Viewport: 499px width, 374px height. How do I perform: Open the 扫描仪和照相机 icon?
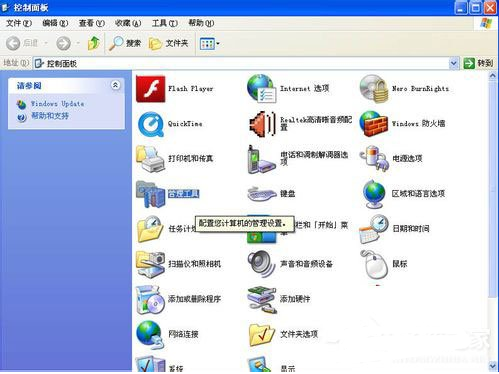[x=151, y=264]
